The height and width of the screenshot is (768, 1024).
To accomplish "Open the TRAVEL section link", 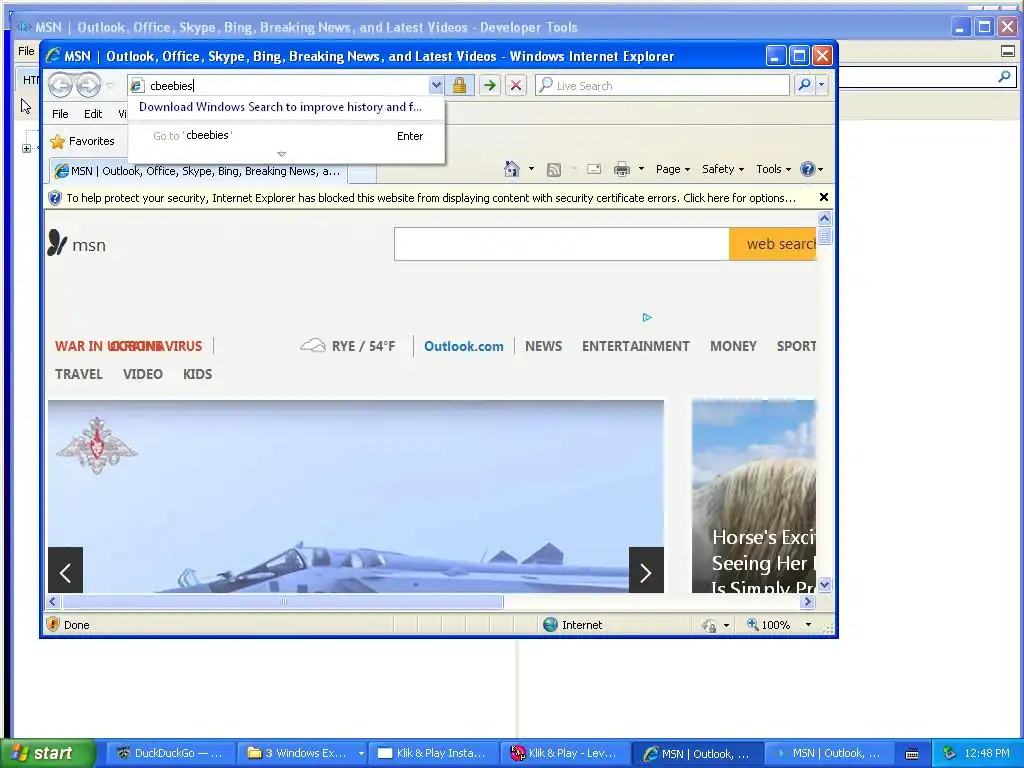I will click(x=78, y=374).
